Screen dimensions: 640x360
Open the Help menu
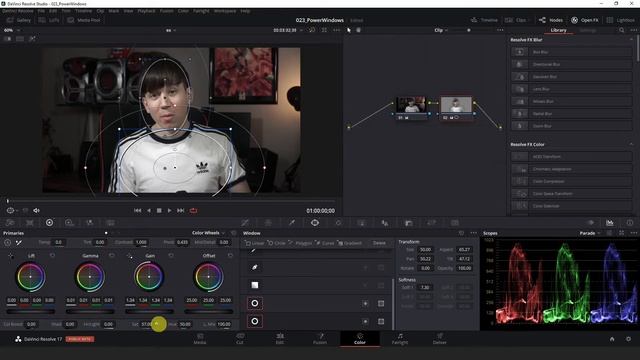tap(245, 11)
